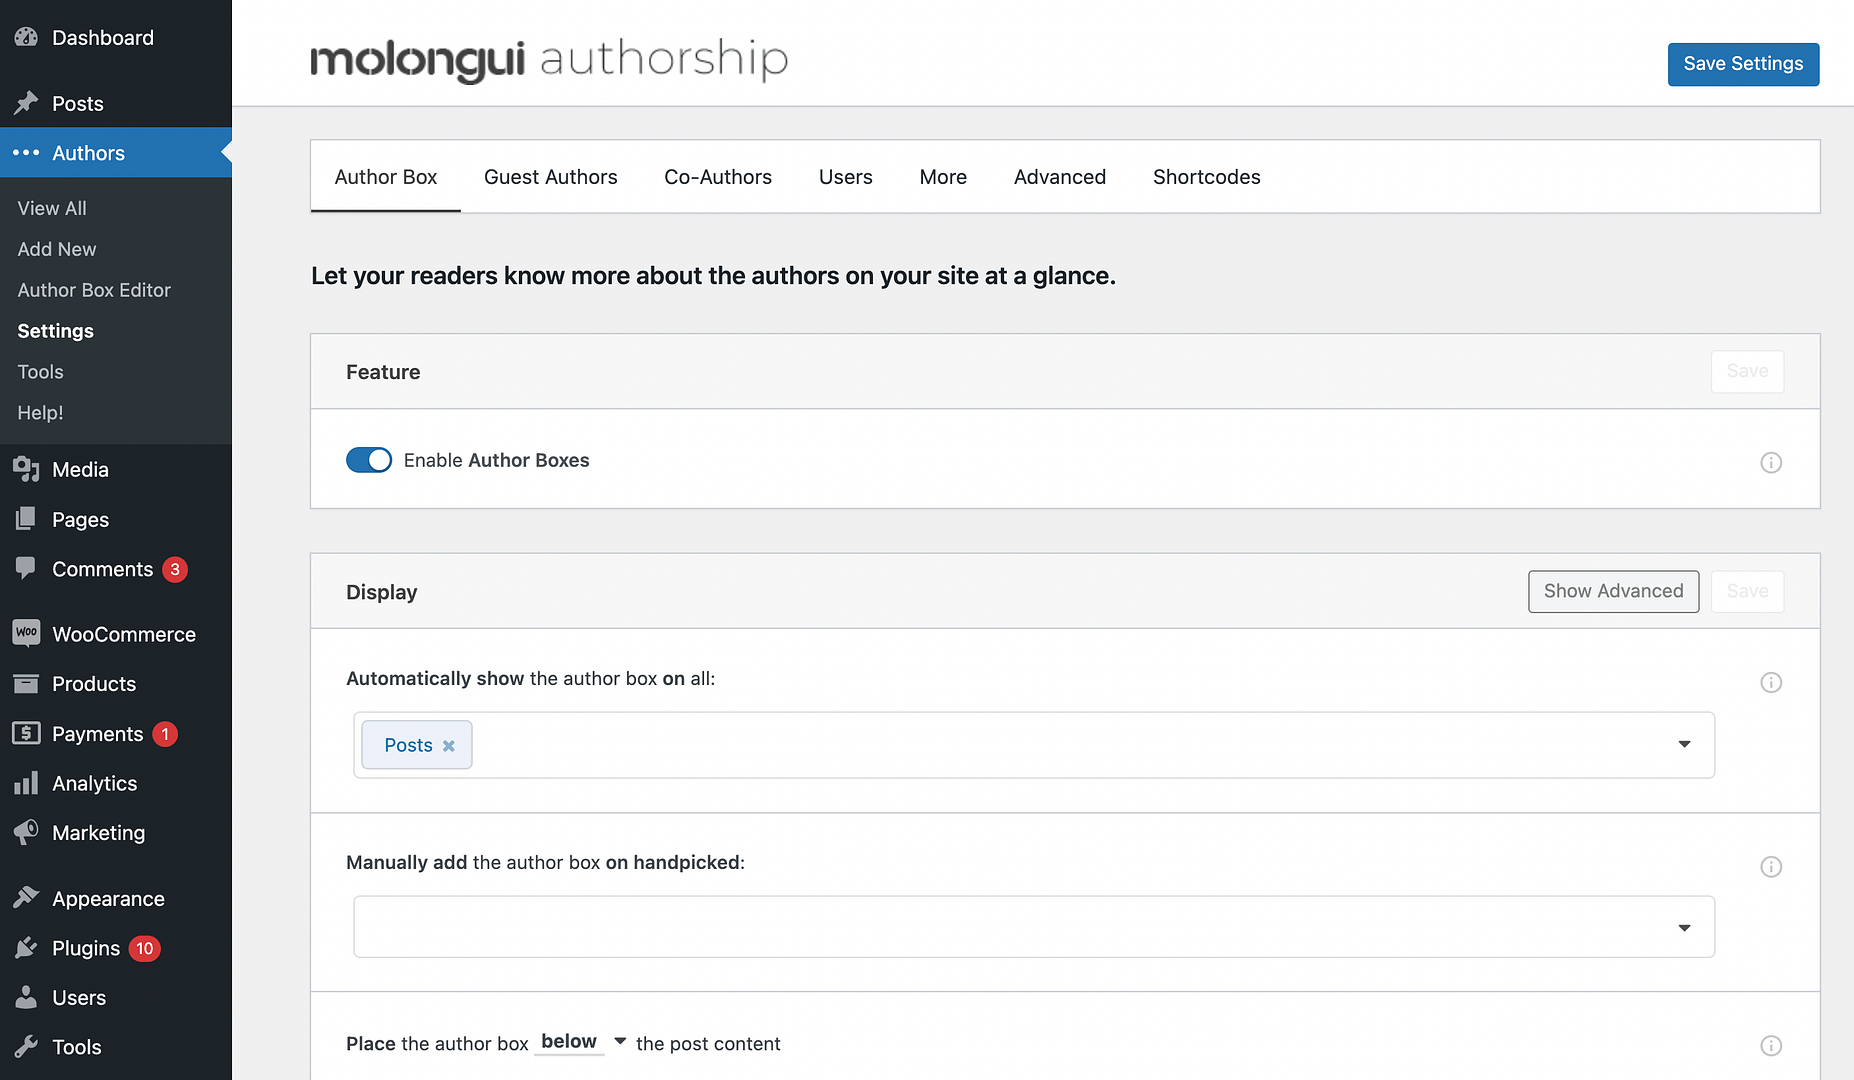Click the Payments dollar icon

26,733
